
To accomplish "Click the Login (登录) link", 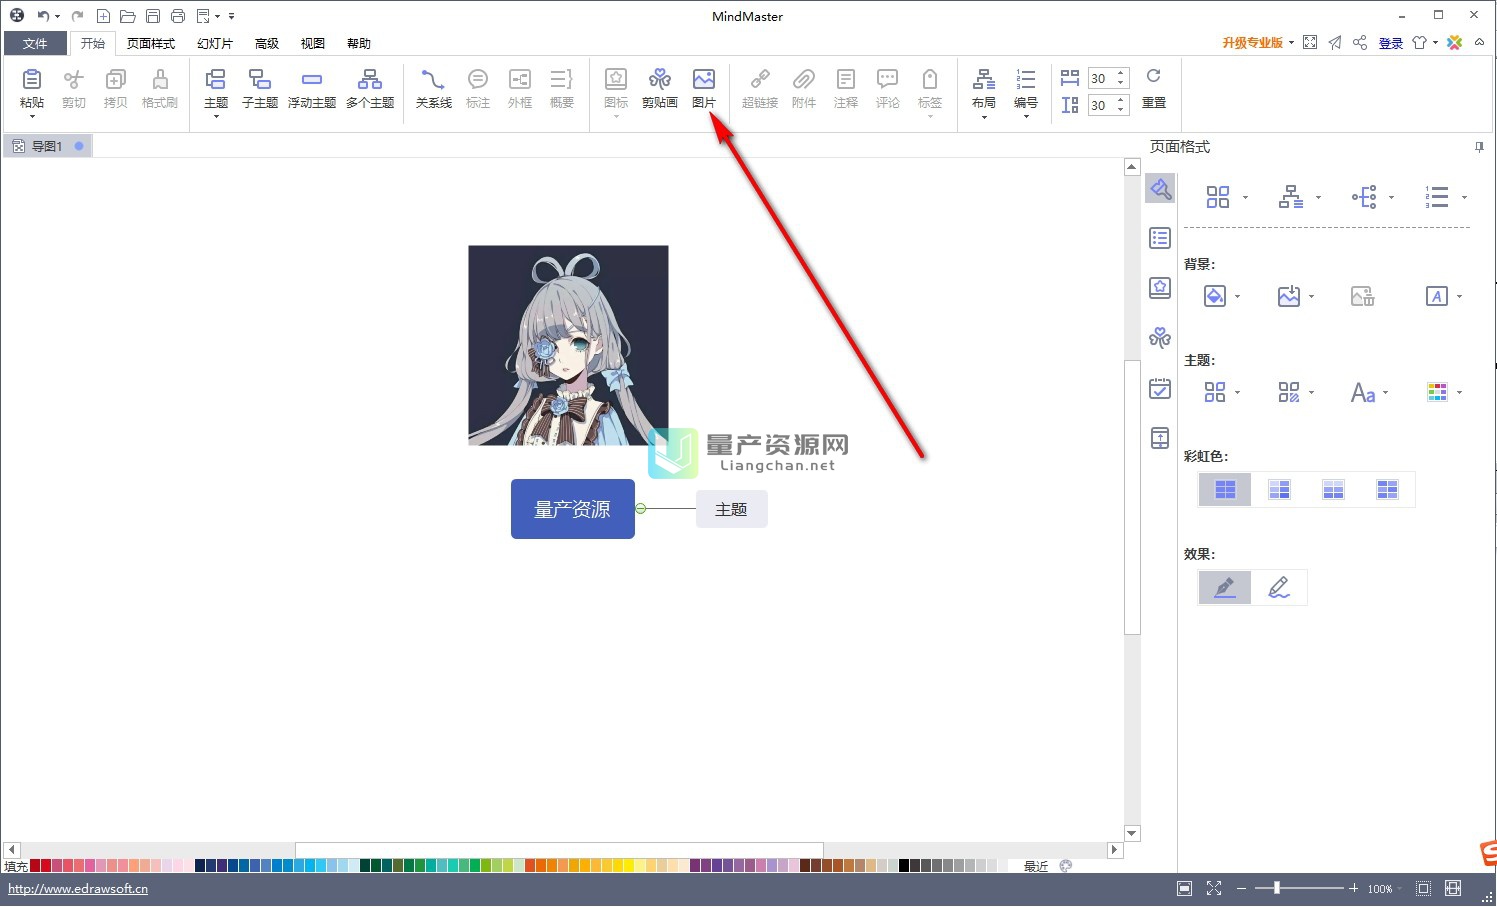I will coord(1391,43).
